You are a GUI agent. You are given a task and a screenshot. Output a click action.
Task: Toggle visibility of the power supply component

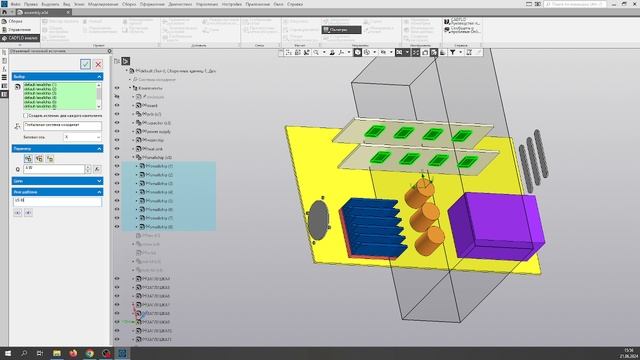click(x=117, y=131)
